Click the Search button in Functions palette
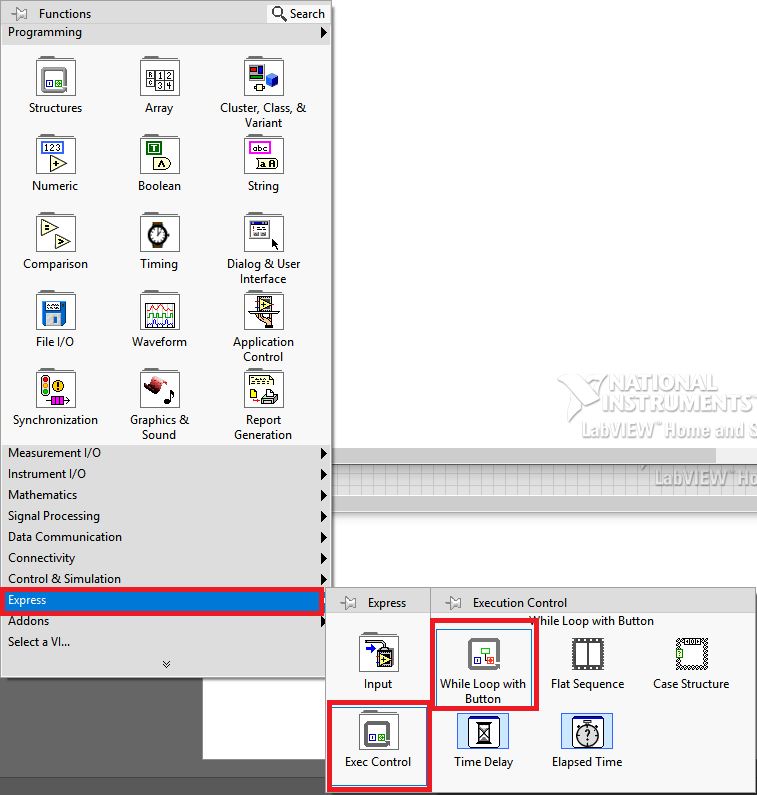757x795 pixels. pyautogui.click(x=298, y=14)
